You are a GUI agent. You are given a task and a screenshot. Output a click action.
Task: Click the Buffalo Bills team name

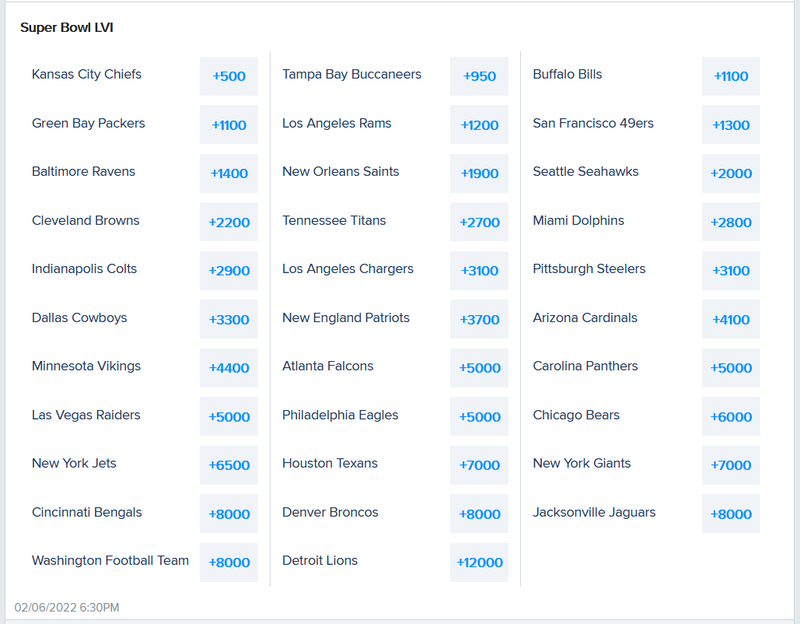(x=567, y=74)
